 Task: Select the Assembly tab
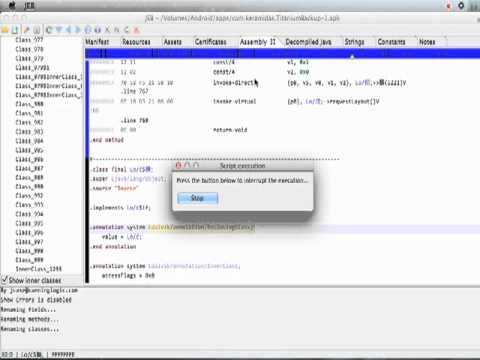[x=258, y=42]
